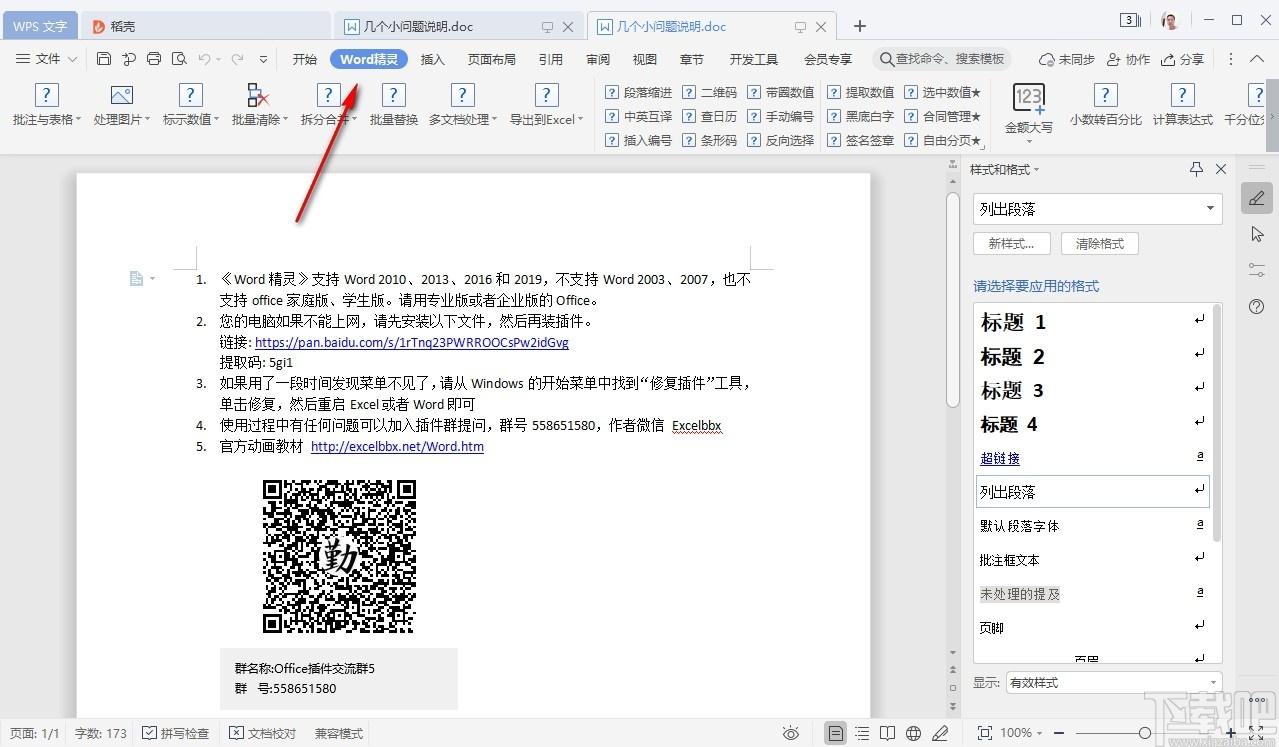Open the 审阅 ribbon tab

point(598,59)
